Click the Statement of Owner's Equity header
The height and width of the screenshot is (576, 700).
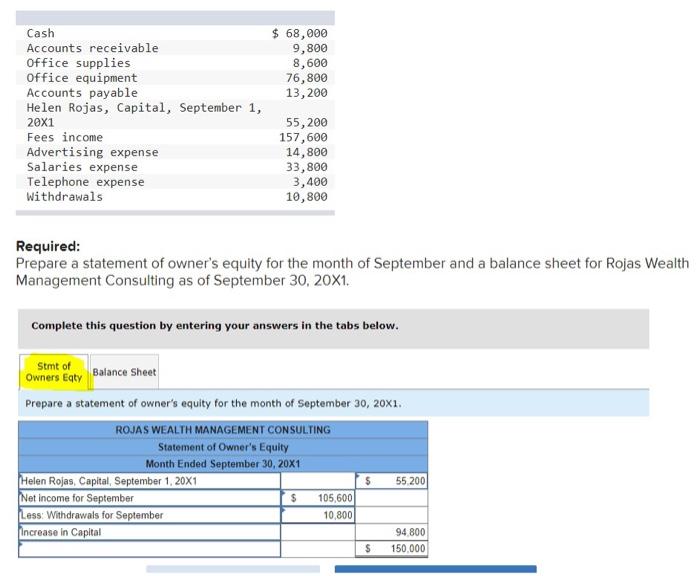tap(223, 447)
